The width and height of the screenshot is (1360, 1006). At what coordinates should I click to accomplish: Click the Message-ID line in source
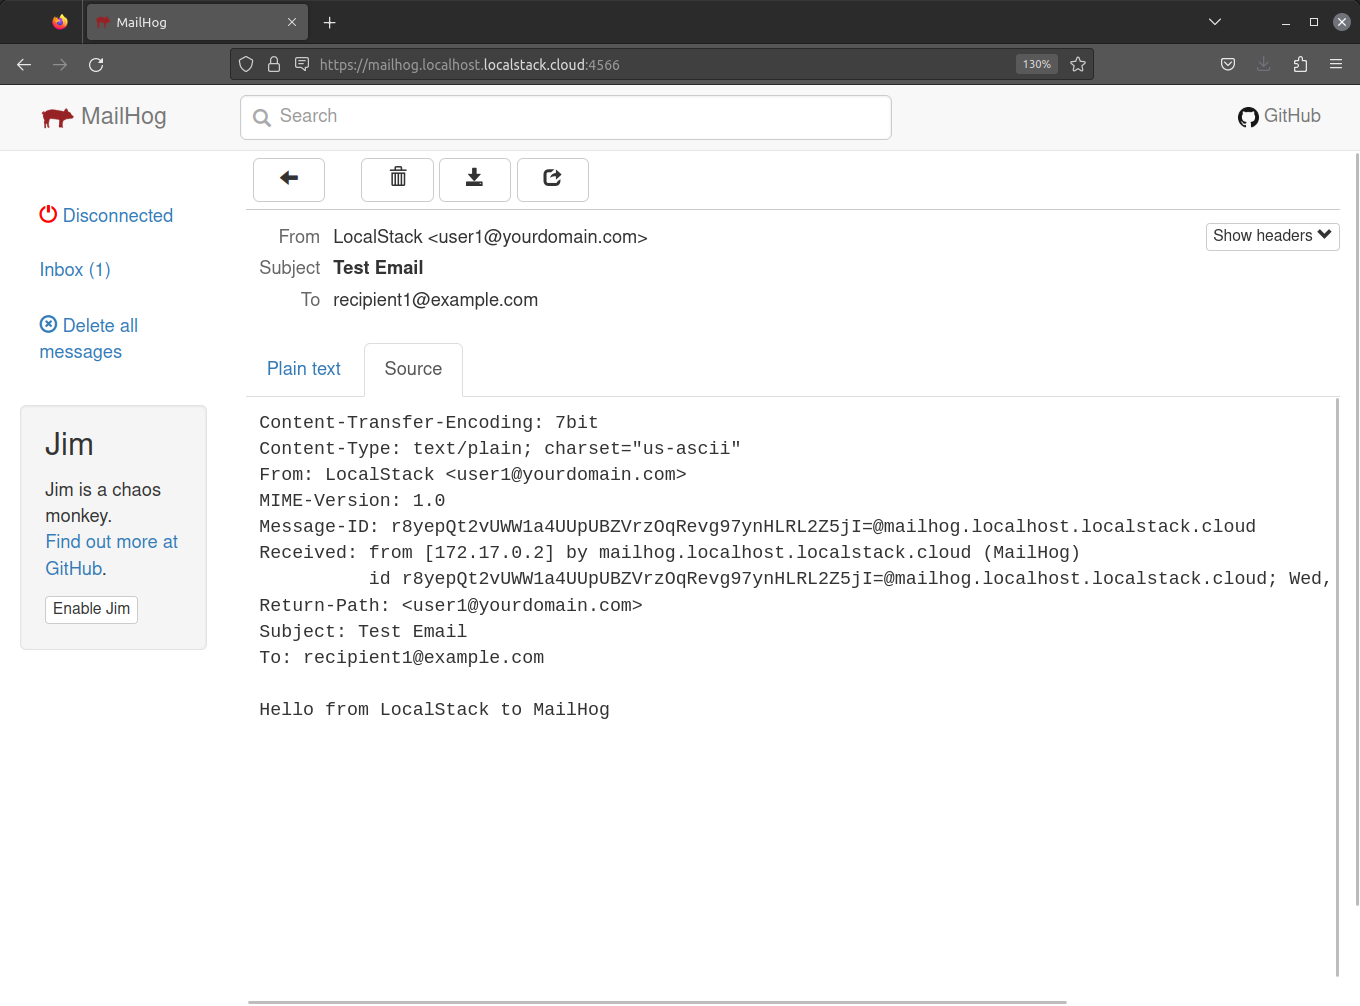click(757, 527)
